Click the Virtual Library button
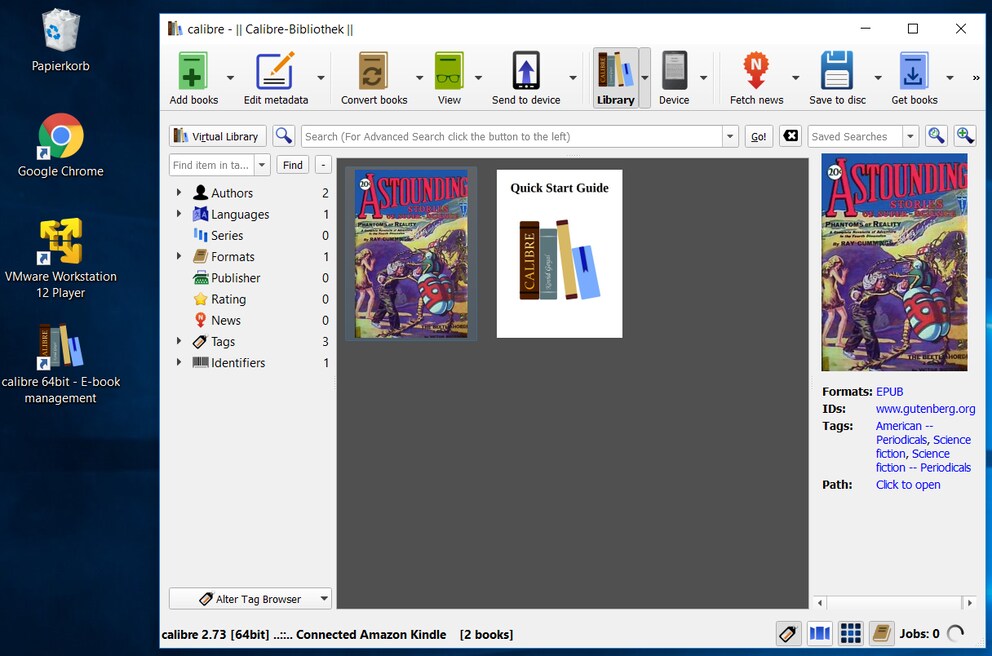Screen dimensions: 992x656 (x=217, y=136)
